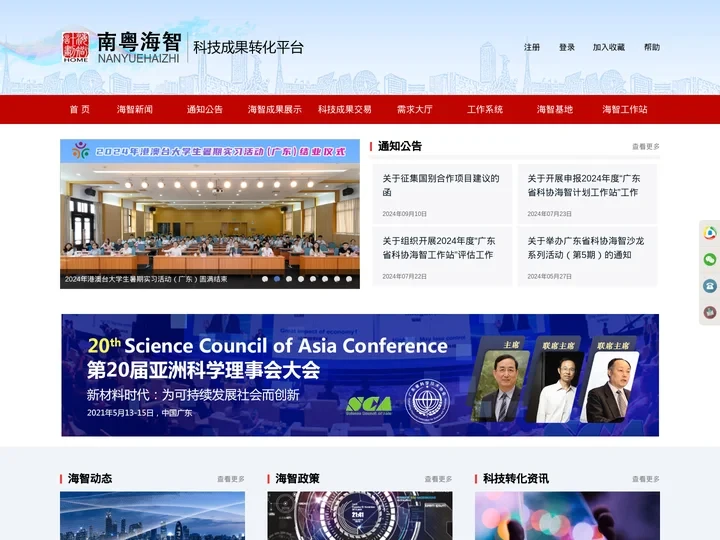This screenshot has width=720, height=540.
Task: Click the green SCA logo on banner
Action: click(x=369, y=405)
